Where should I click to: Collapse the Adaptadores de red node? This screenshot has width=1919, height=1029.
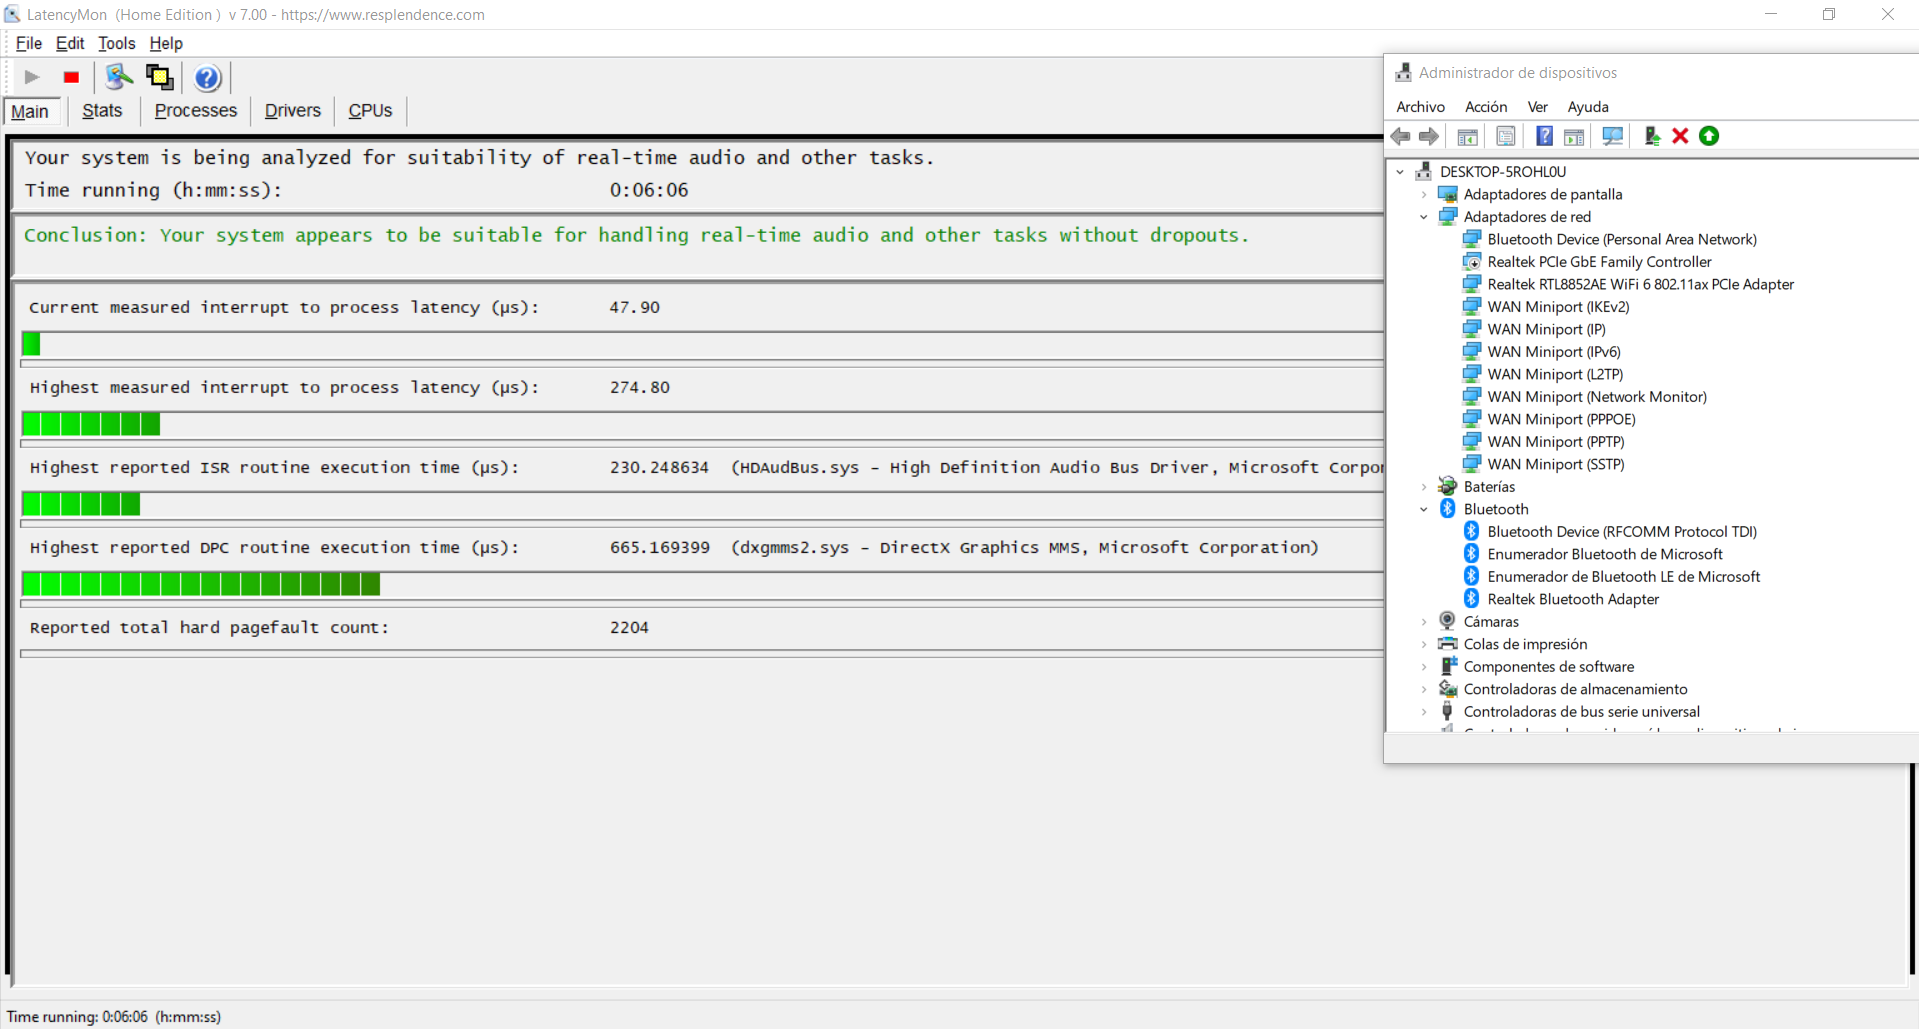pos(1424,217)
